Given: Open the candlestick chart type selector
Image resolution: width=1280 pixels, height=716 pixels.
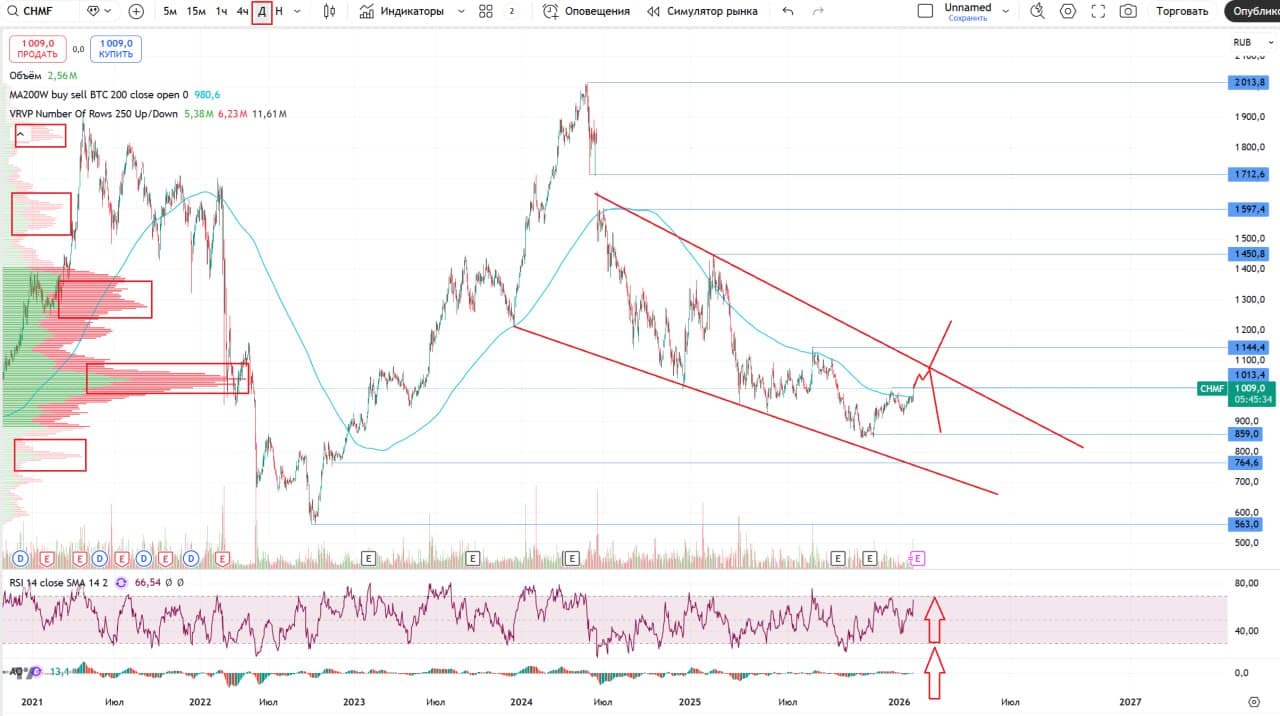Looking at the screenshot, I should point(330,11).
